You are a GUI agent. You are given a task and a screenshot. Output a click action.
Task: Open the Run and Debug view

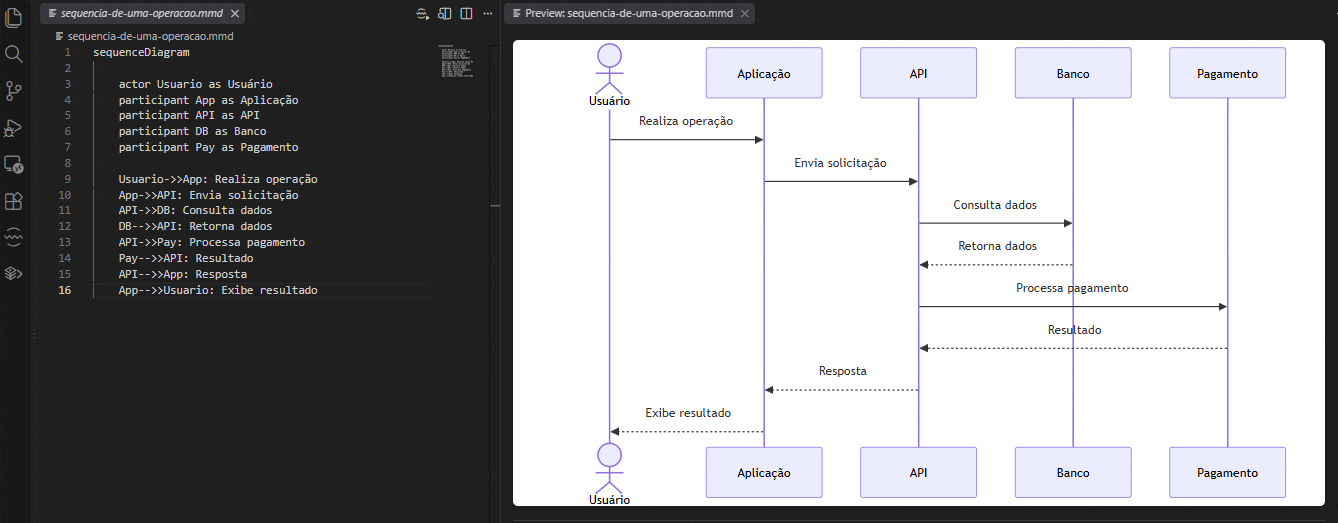point(14,128)
